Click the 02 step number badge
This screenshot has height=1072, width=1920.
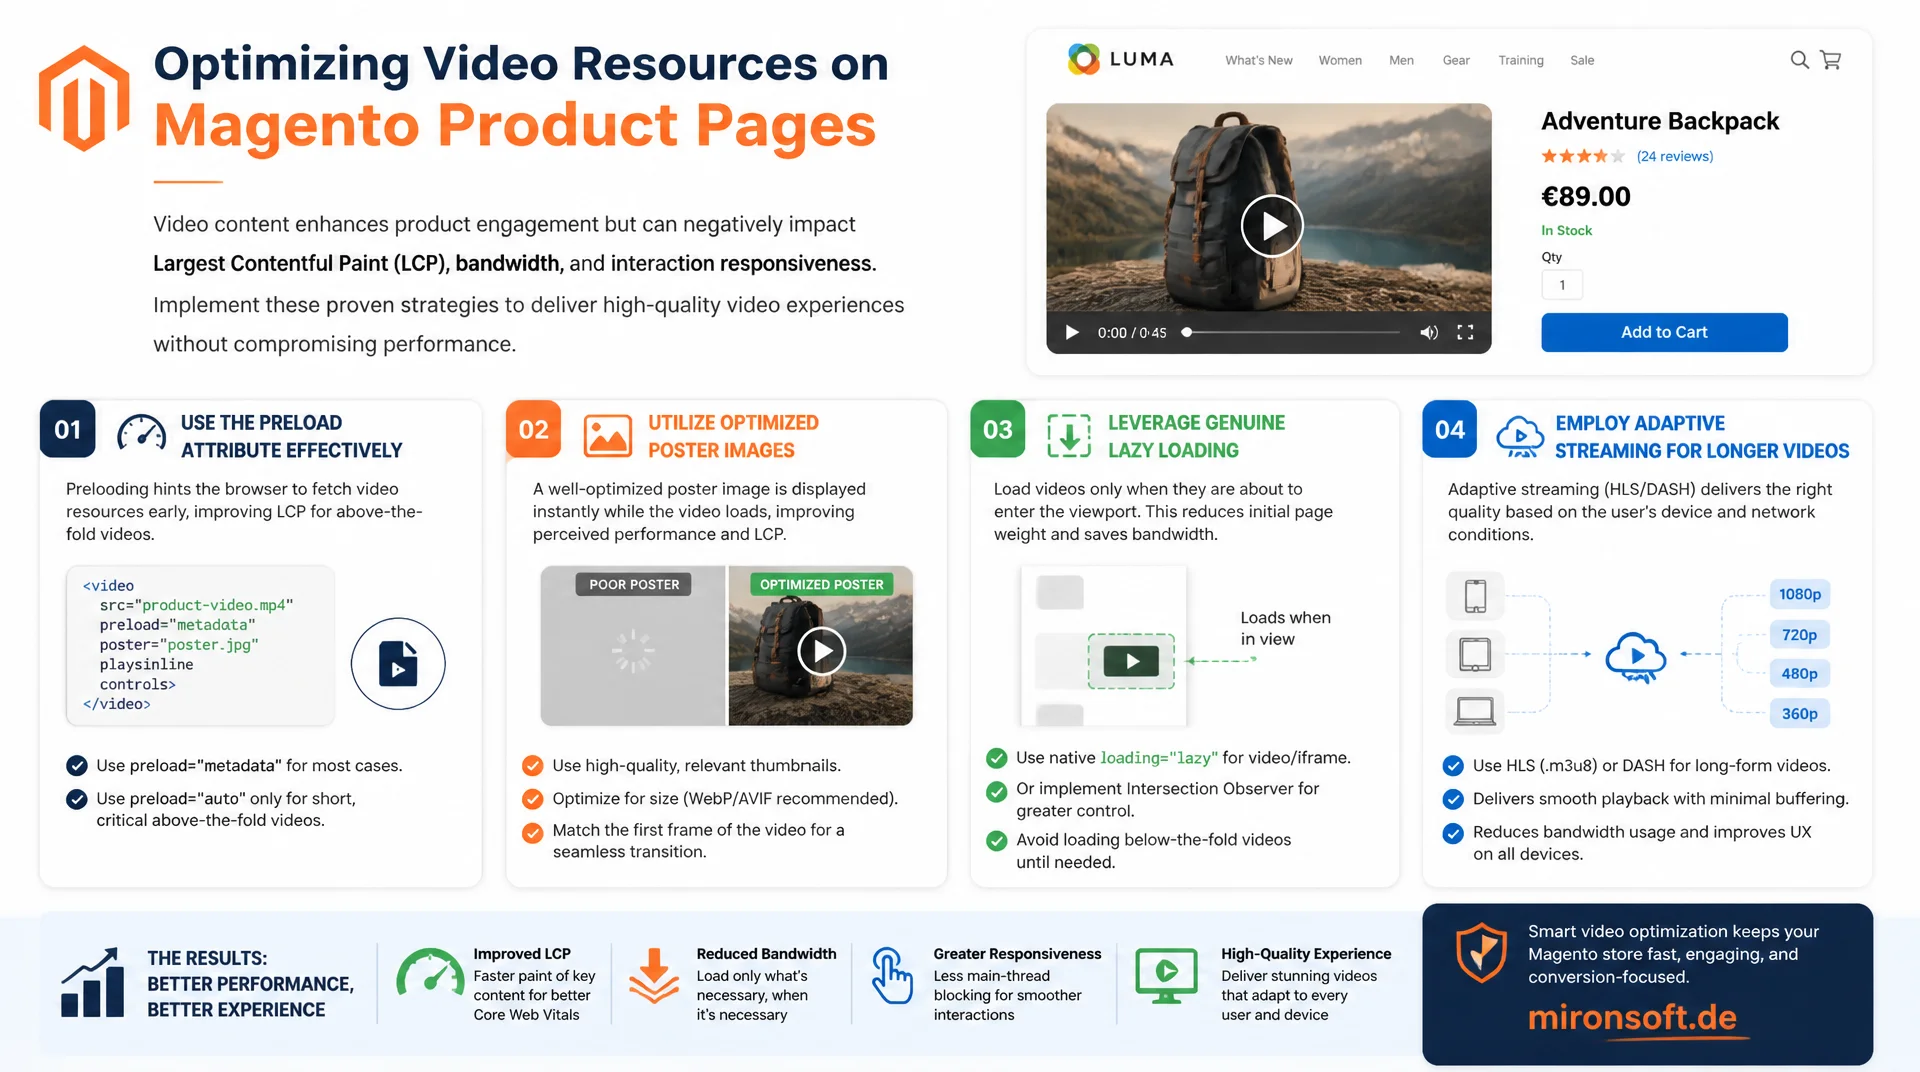pyautogui.click(x=534, y=429)
